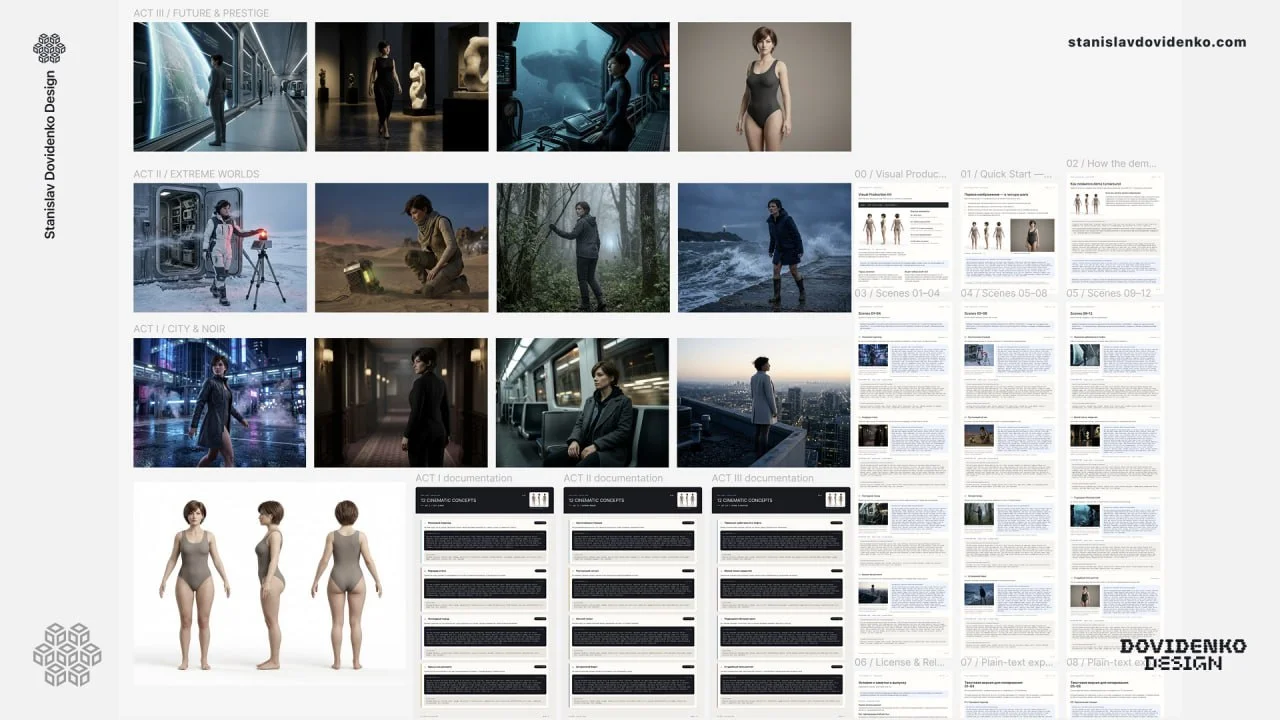Click the cube cluster logo at bottom left
The height and width of the screenshot is (720, 1280).
(67, 655)
